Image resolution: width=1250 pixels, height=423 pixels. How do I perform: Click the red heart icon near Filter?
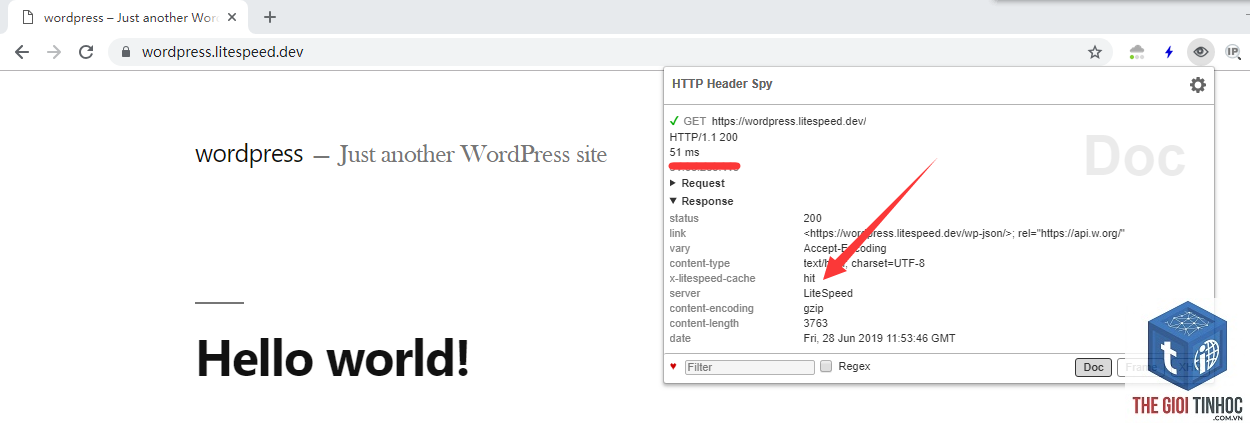[x=673, y=366]
